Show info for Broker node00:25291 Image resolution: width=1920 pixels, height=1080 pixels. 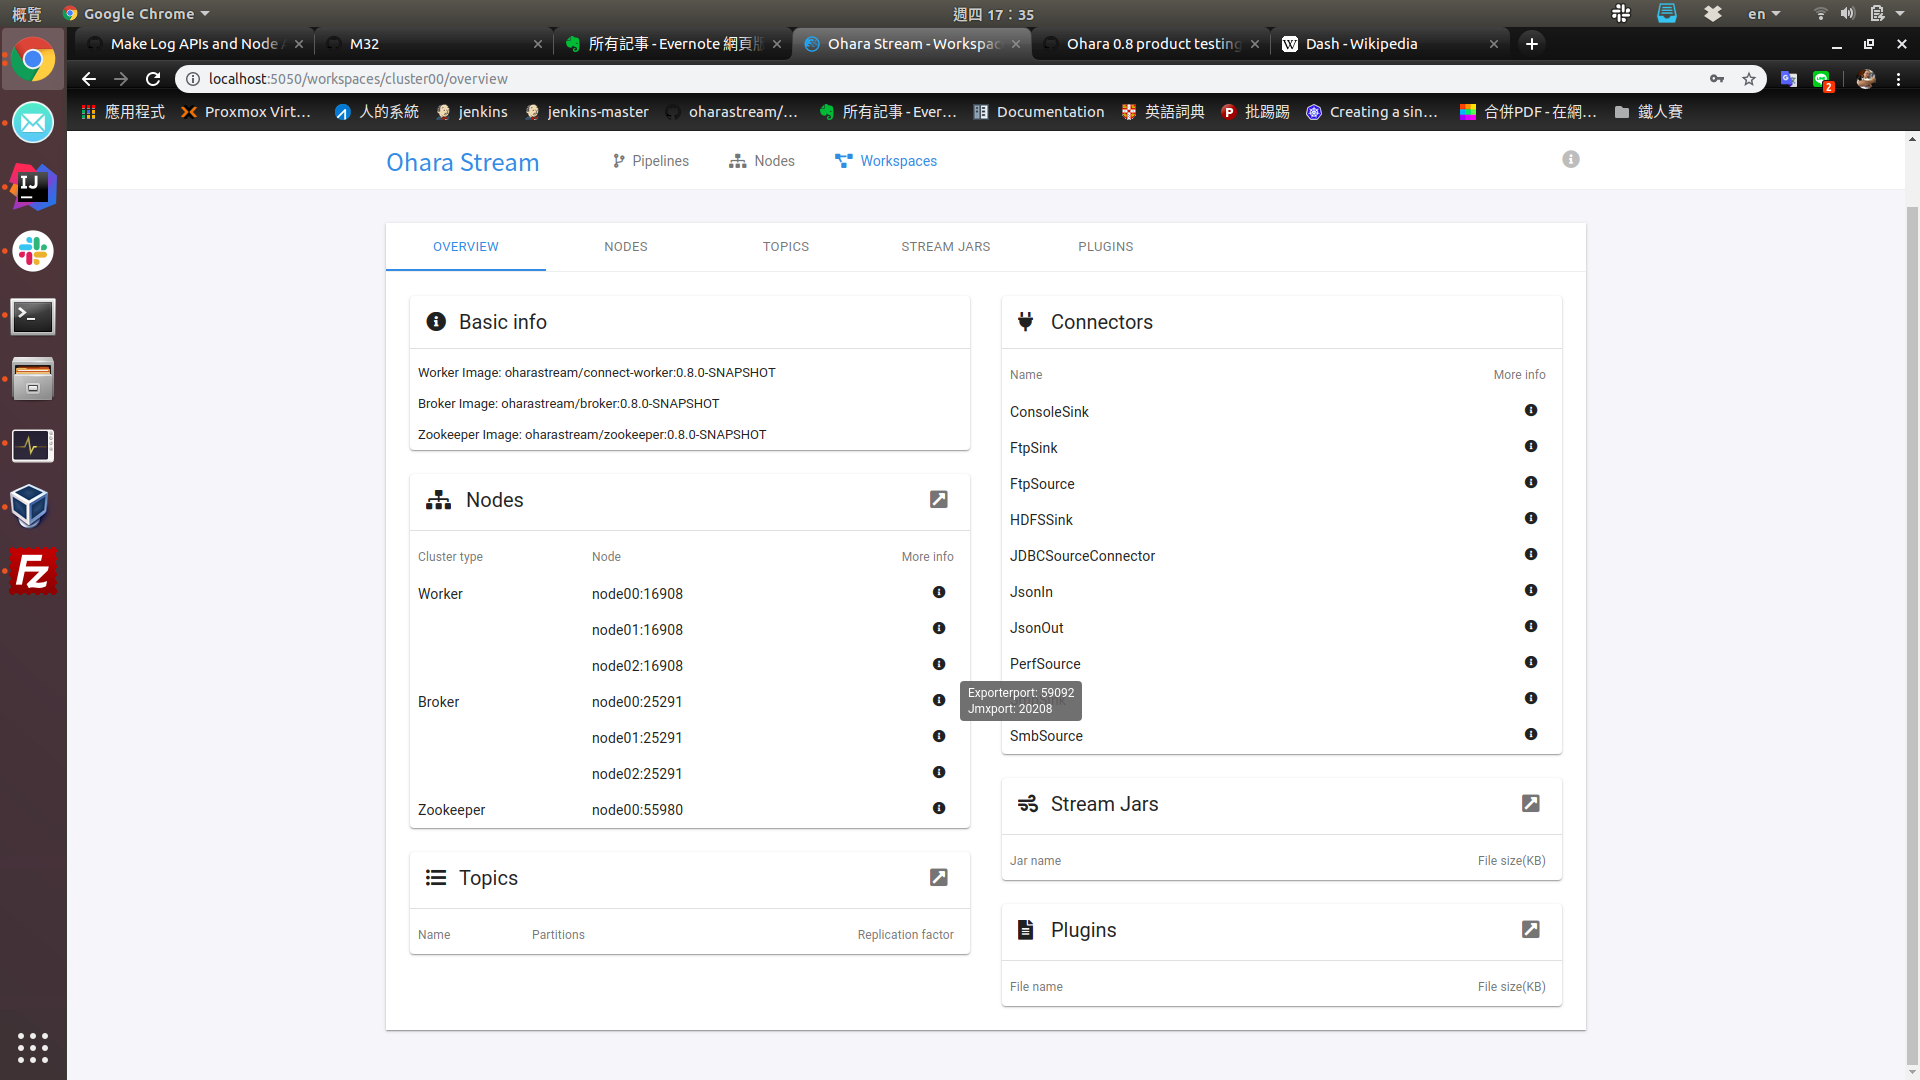point(939,701)
